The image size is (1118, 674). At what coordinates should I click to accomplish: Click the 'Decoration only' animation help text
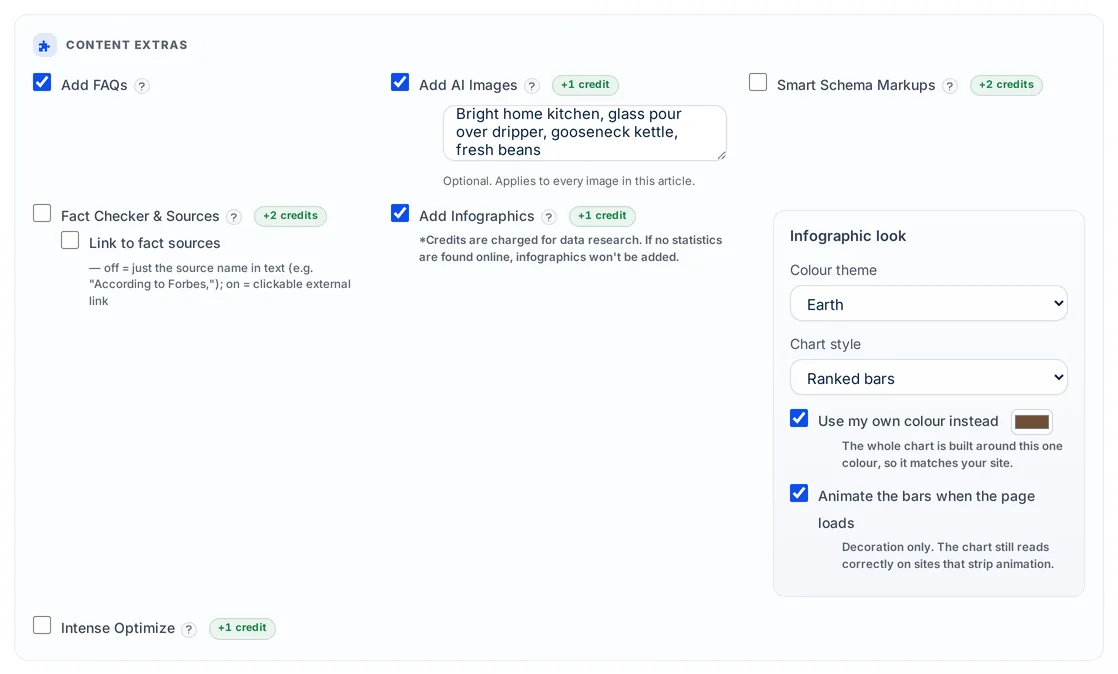(x=948, y=556)
